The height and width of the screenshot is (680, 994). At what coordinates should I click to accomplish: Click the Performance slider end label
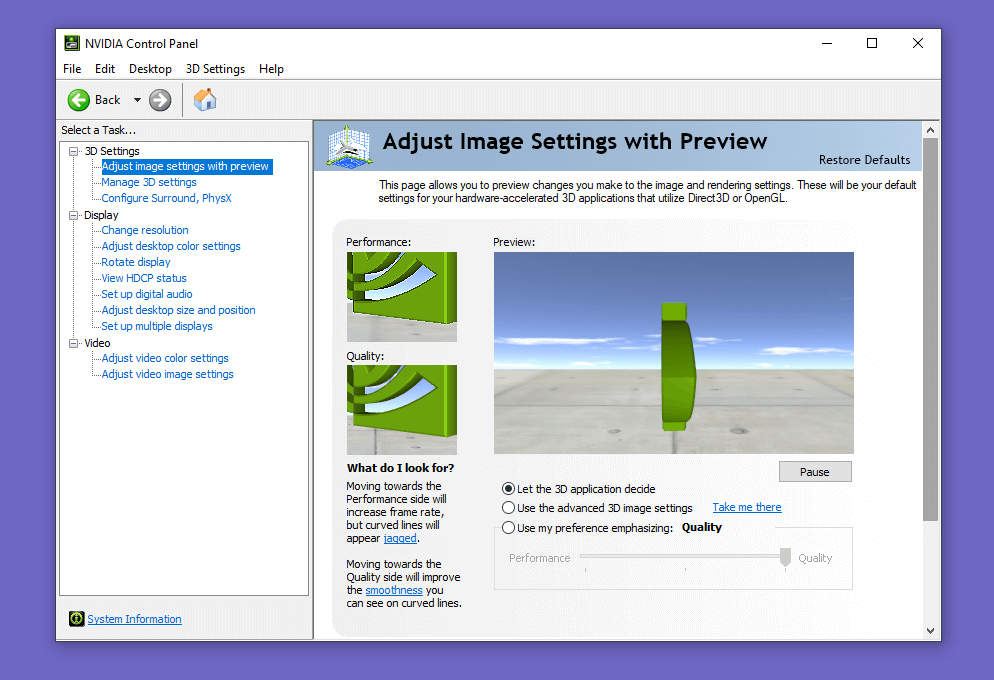pyautogui.click(x=539, y=558)
